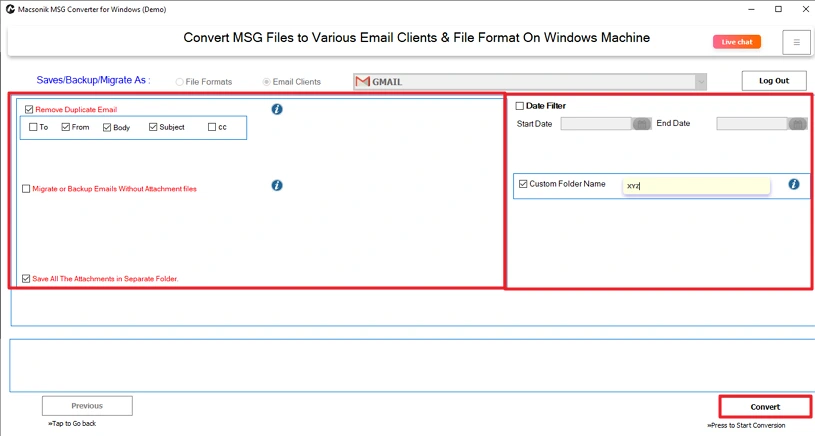Open the hamburger menu icon
The width and height of the screenshot is (815, 436).
796,41
